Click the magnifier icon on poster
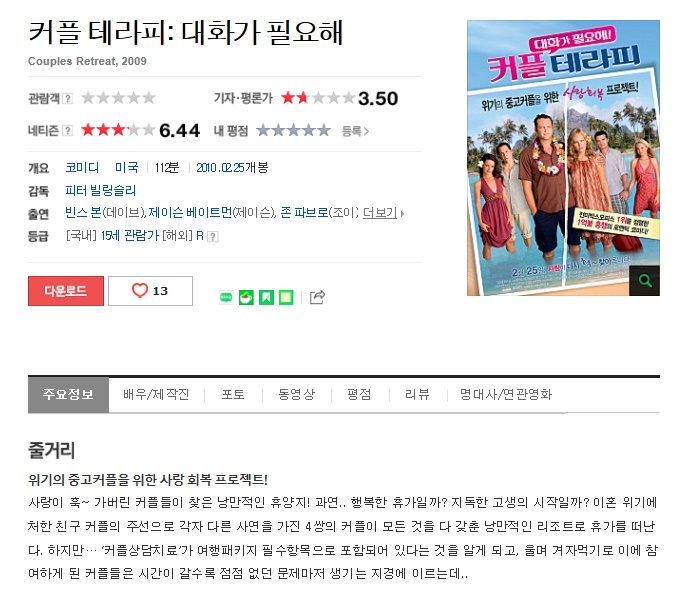 tap(644, 281)
